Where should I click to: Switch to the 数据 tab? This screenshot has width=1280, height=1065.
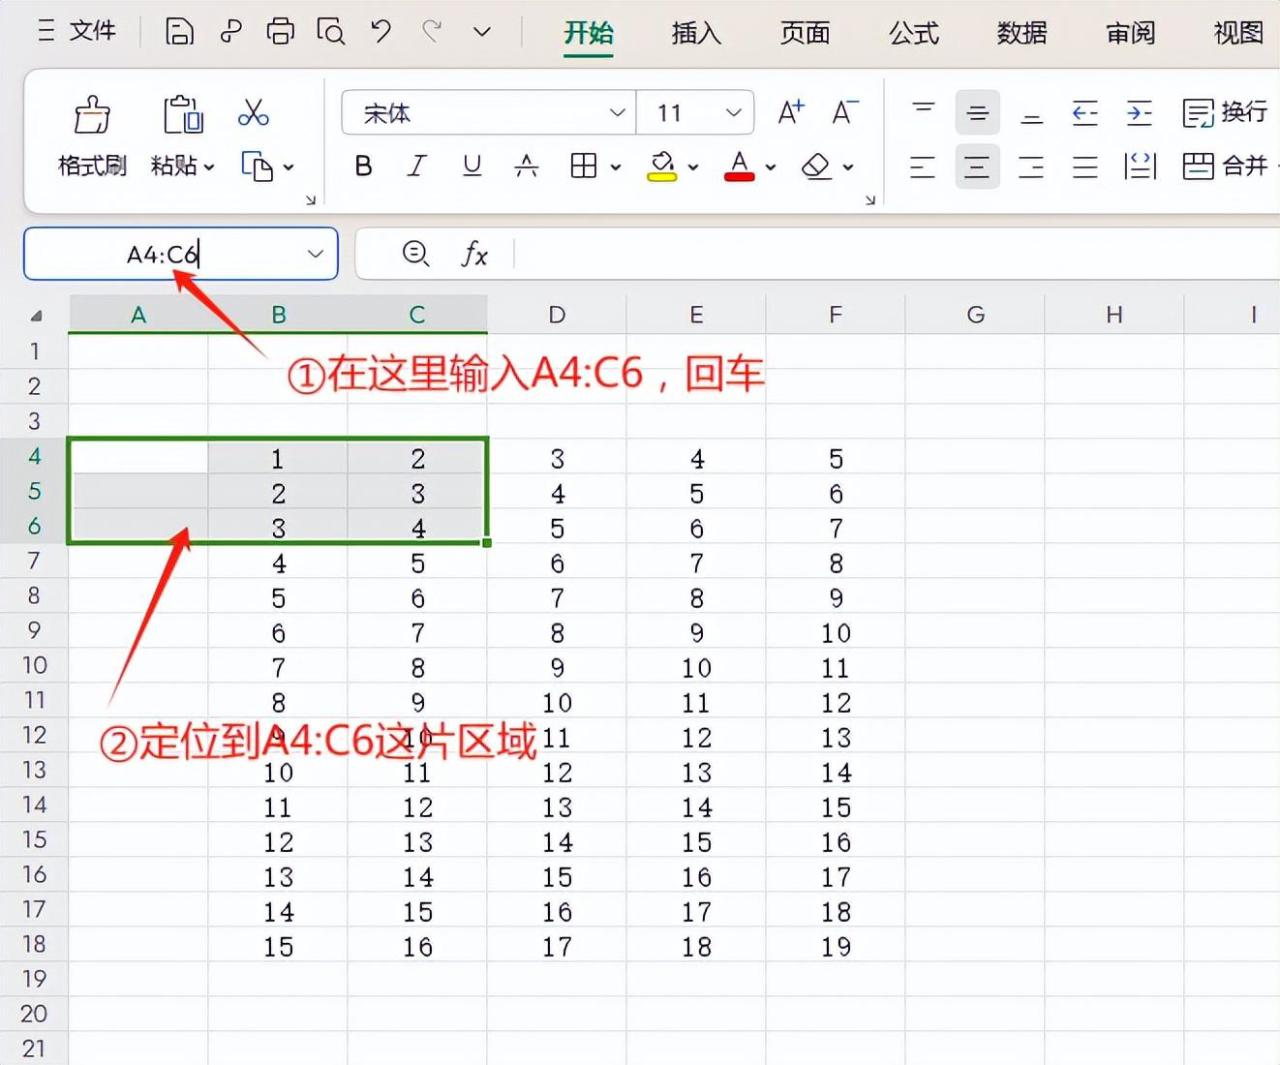(x=1022, y=33)
